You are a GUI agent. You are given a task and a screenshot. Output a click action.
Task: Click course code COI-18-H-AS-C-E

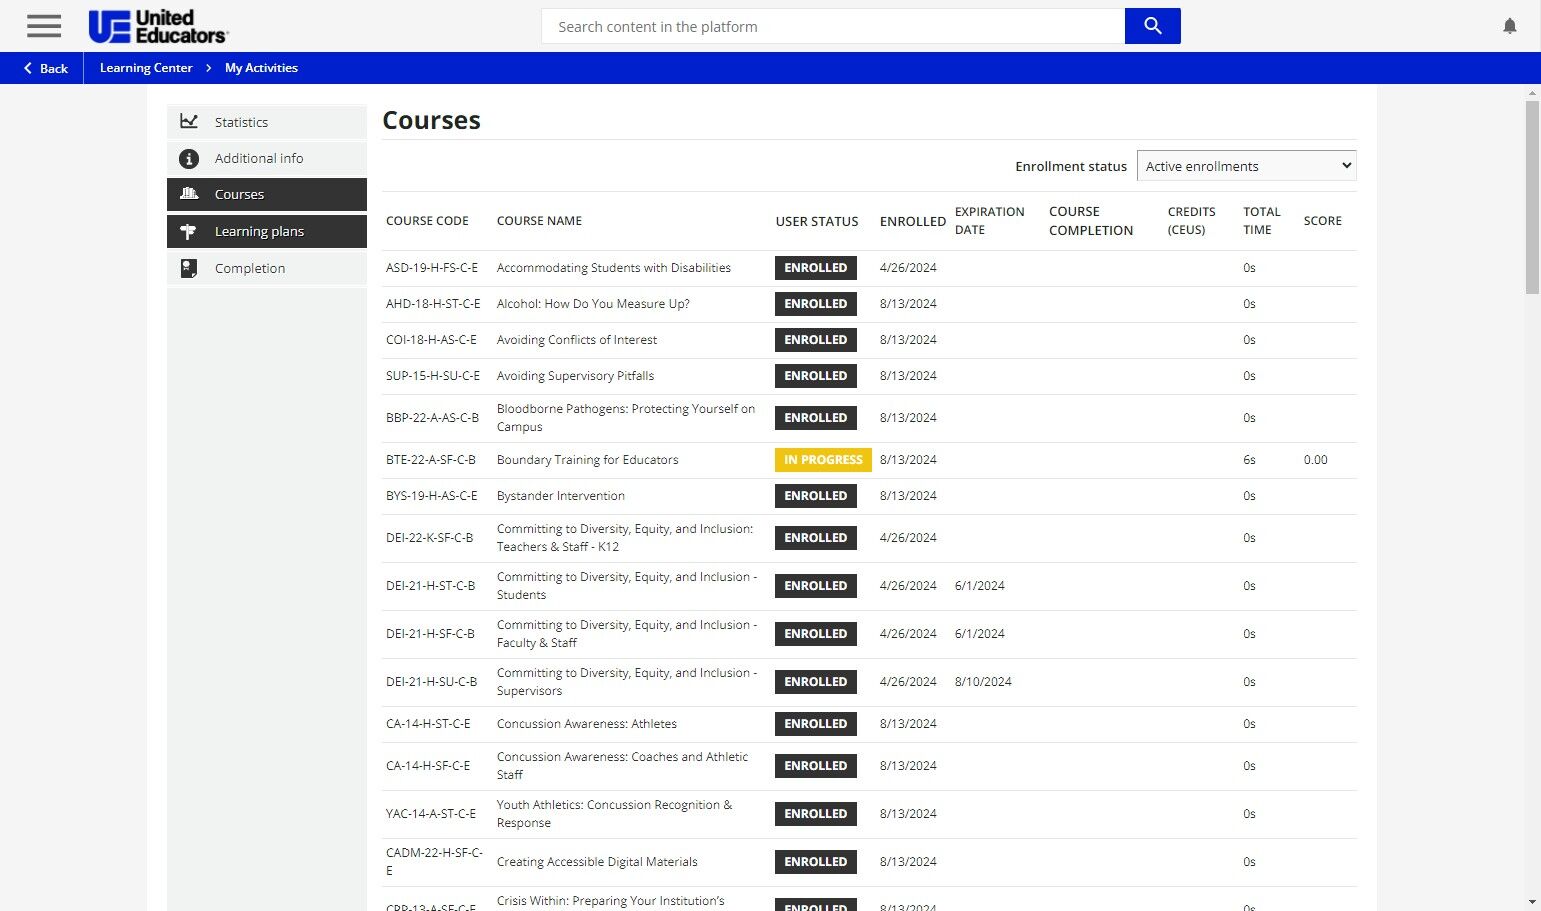431,340
